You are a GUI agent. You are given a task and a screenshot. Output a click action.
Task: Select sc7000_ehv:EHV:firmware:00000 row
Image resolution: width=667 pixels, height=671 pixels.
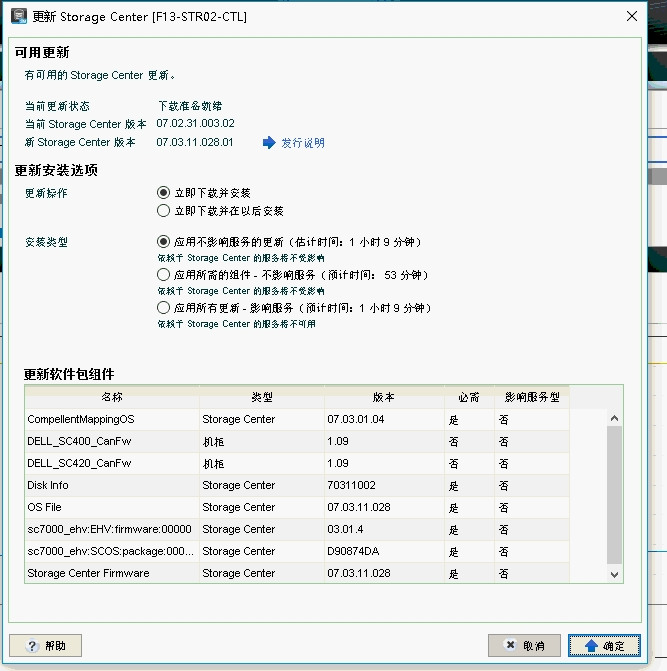point(297,529)
